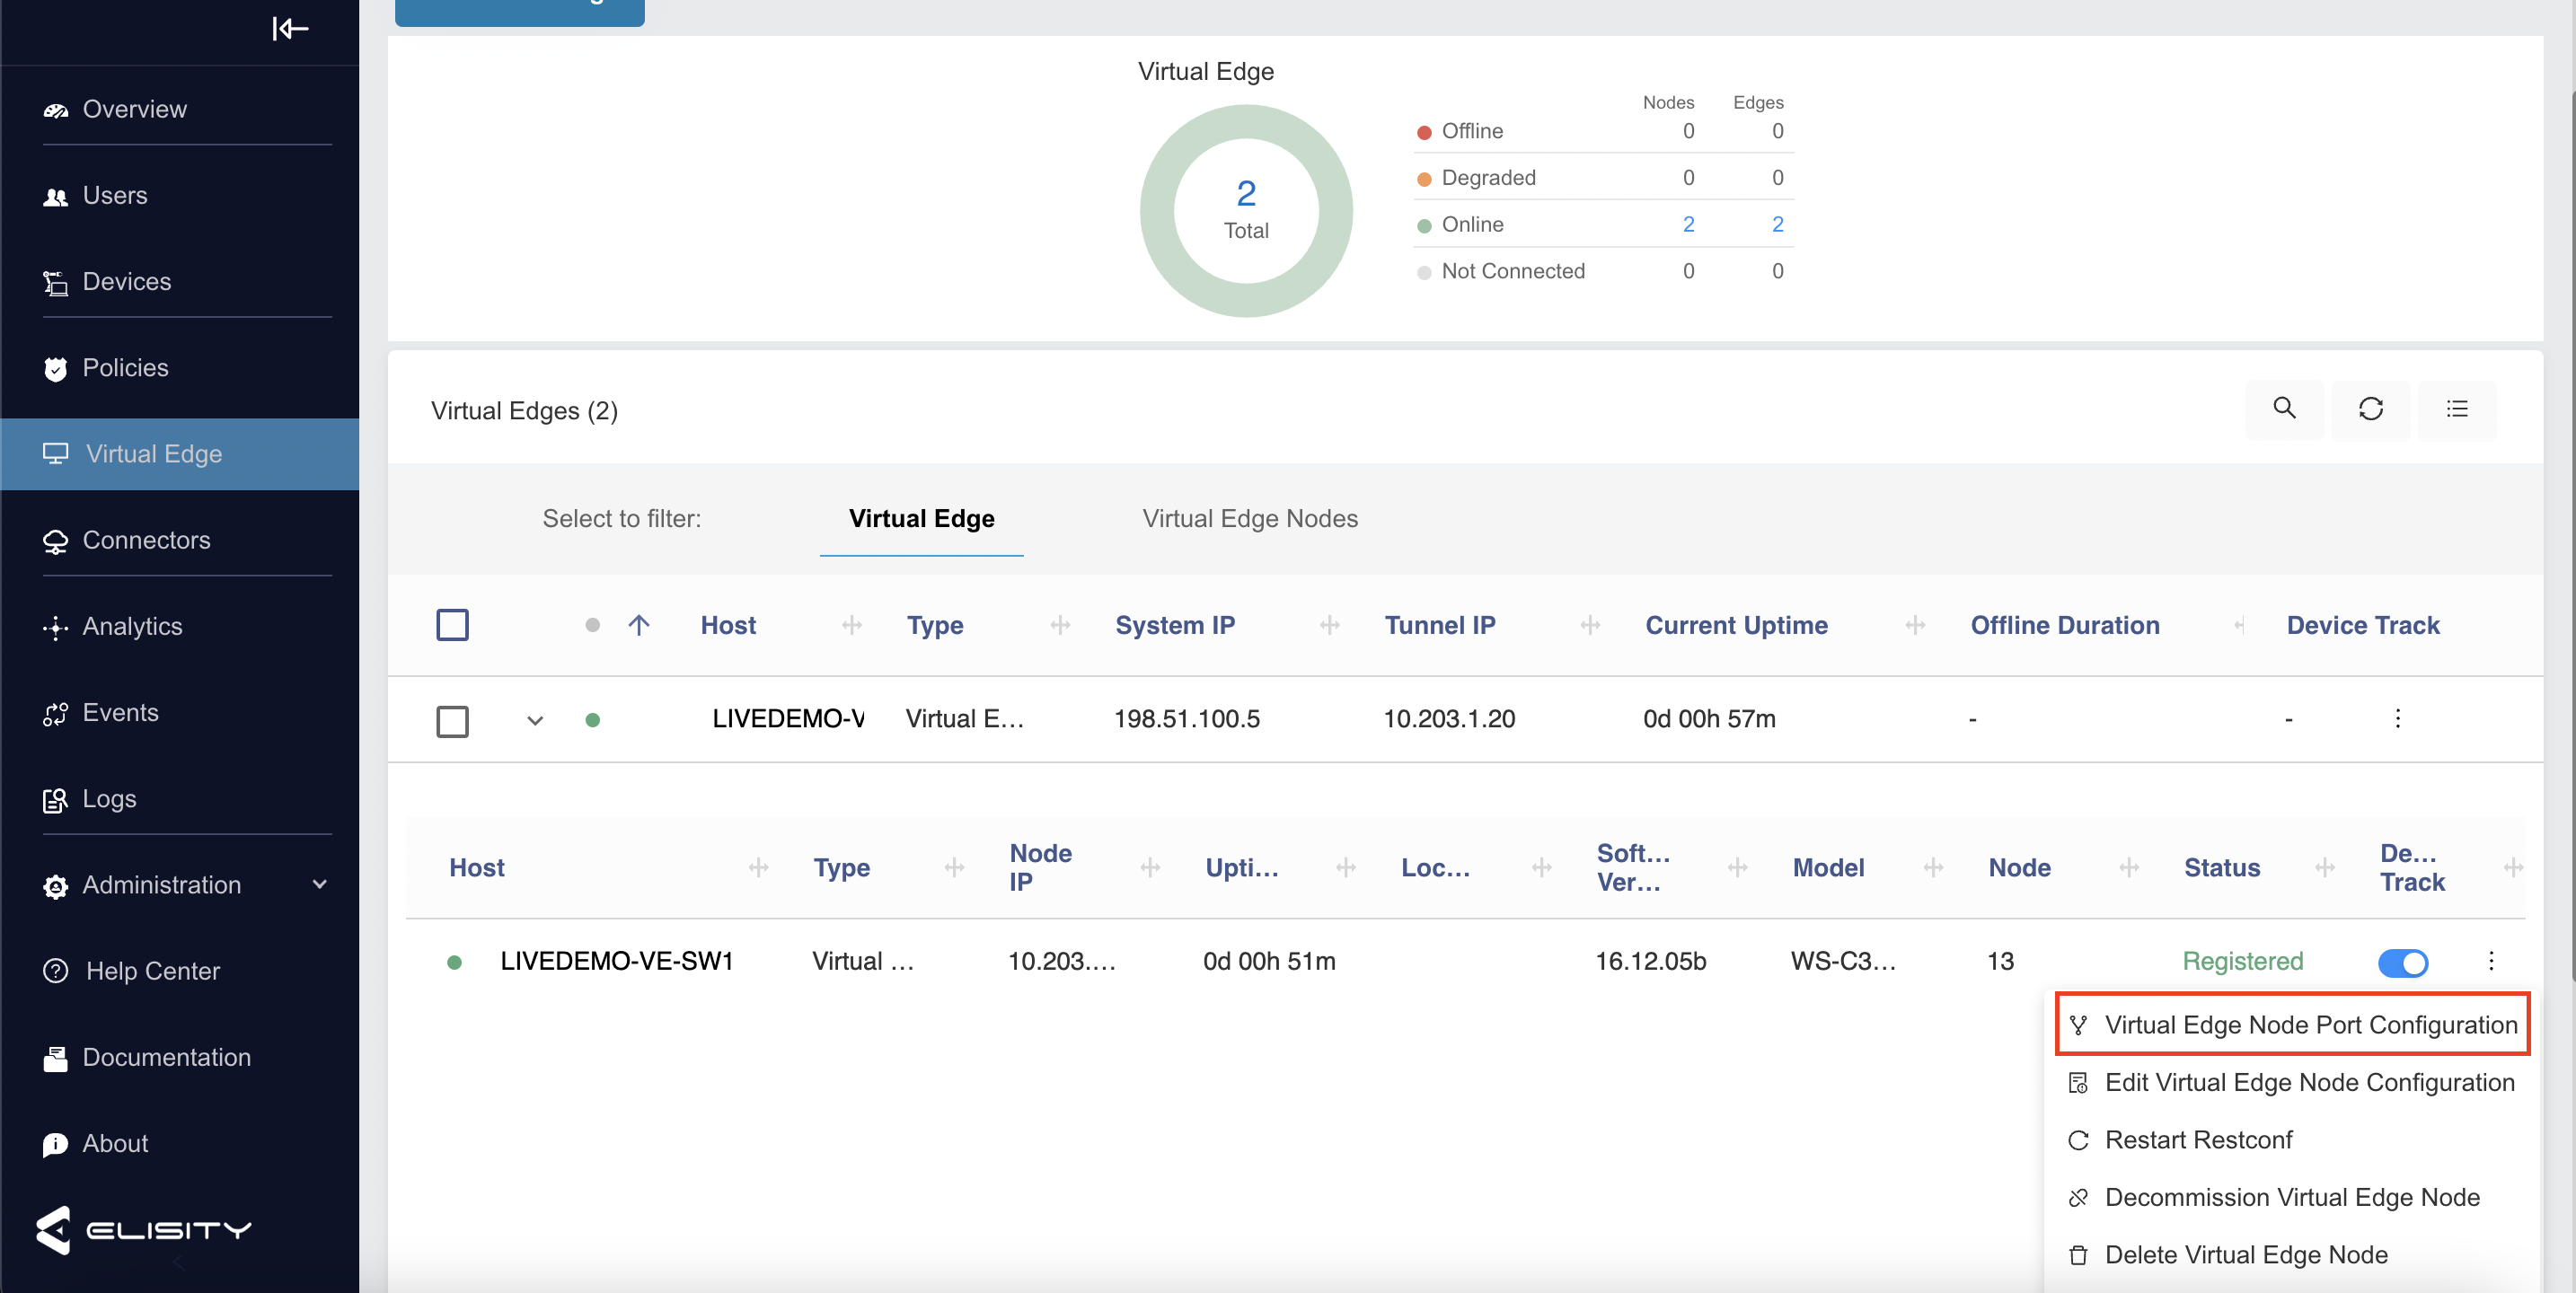This screenshot has width=2576, height=1293.
Task: Click the 198.51.100.5 System IP cell
Action: pos(1187,719)
